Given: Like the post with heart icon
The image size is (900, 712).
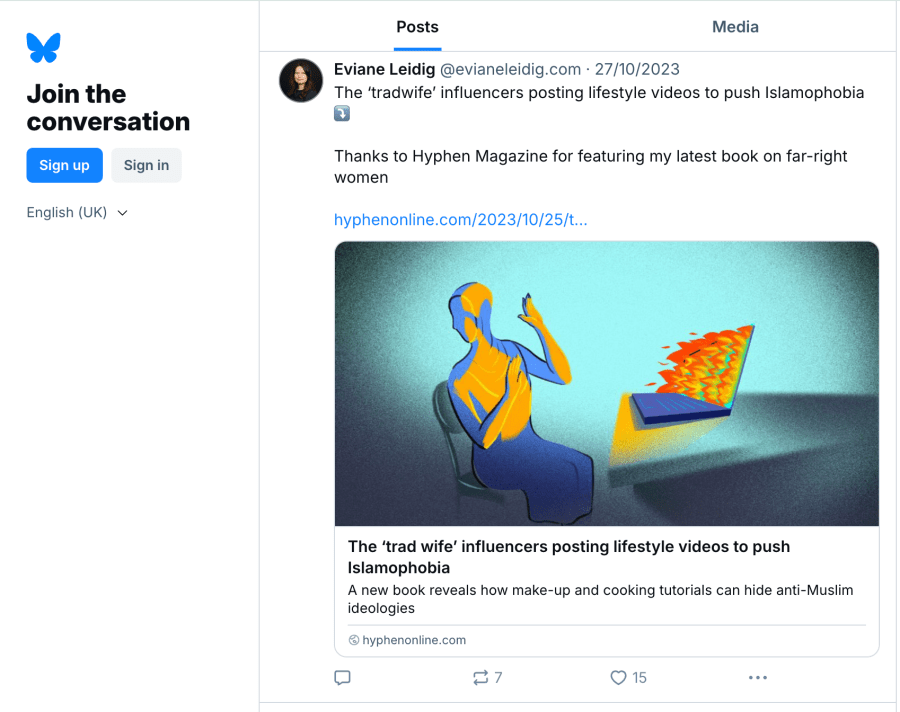Looking at the screenshot, I should pyautogui.click(x=618, y=678).
